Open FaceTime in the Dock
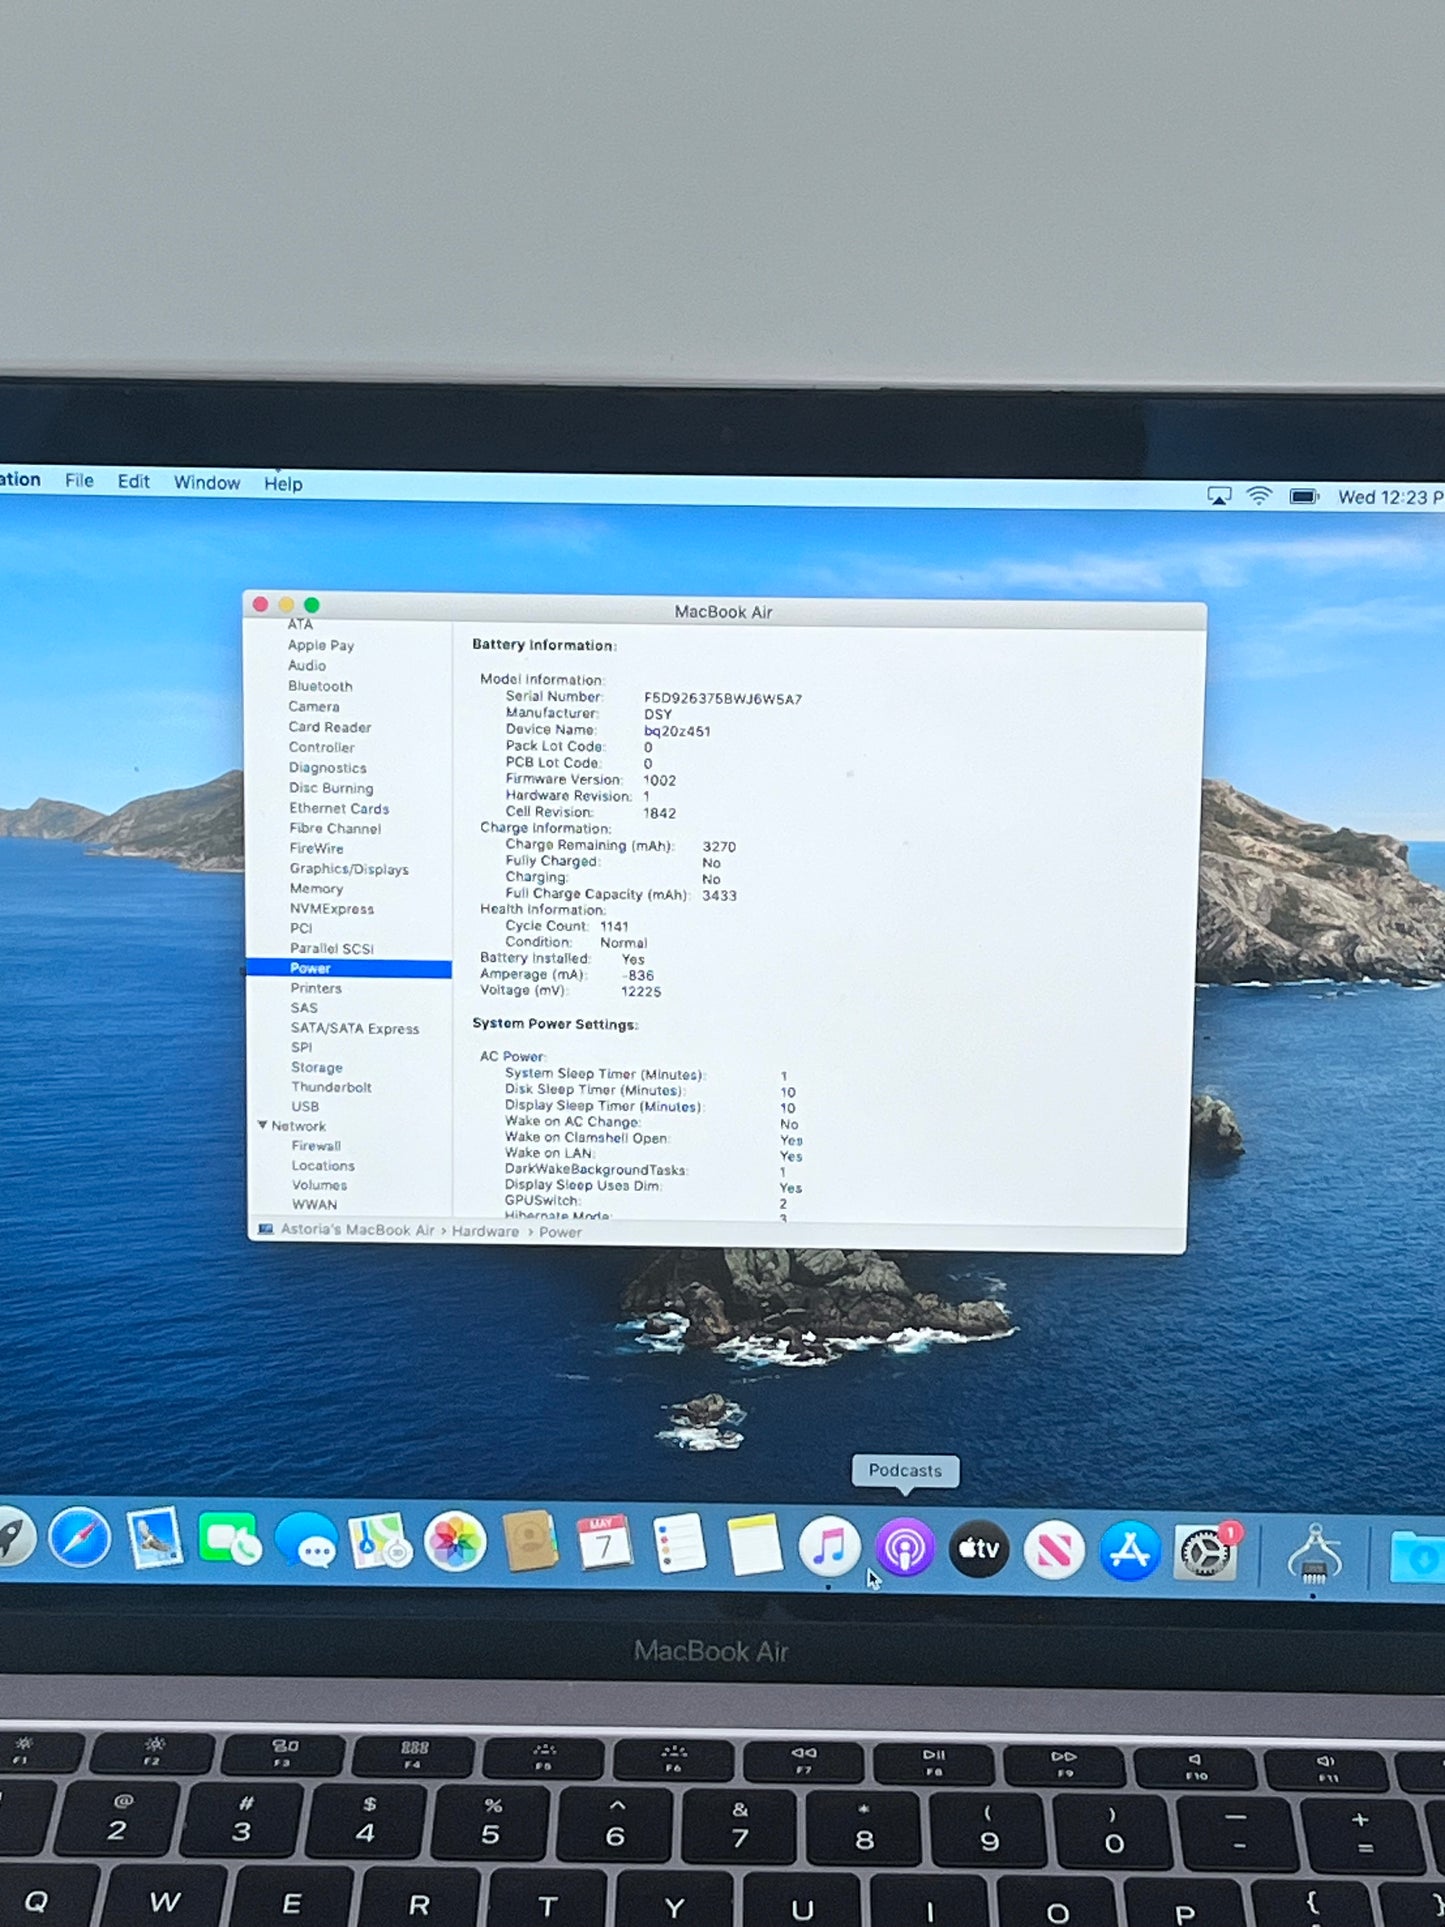The image size is (1445, 1927). [229, 1540]
